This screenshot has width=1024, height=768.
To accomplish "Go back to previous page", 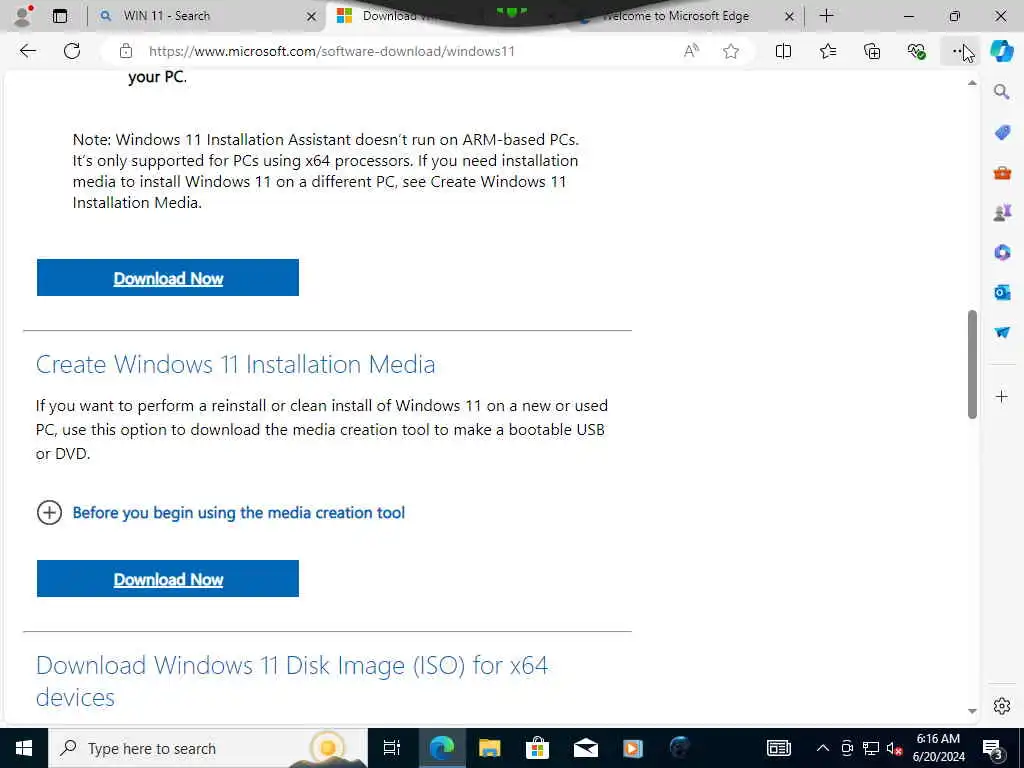I will point(27,51).
